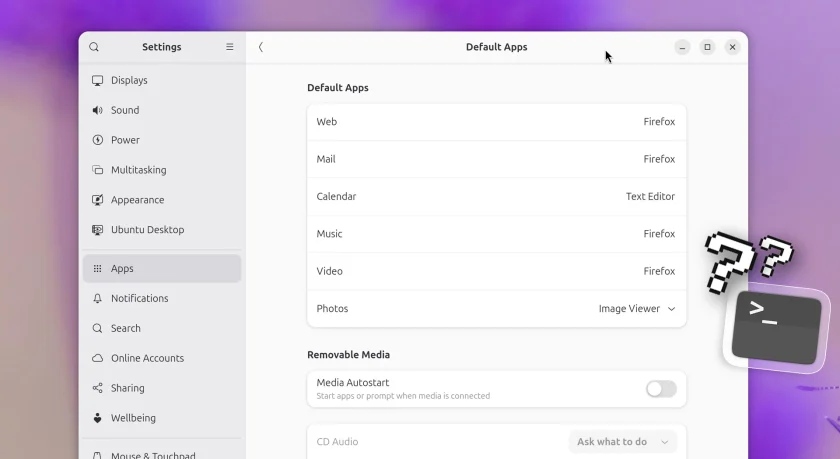Viewport: 840px width, 459px height.
Task: Open CD Audio 'Ask what to do' dropdown
Action: [x=623, y=442]
